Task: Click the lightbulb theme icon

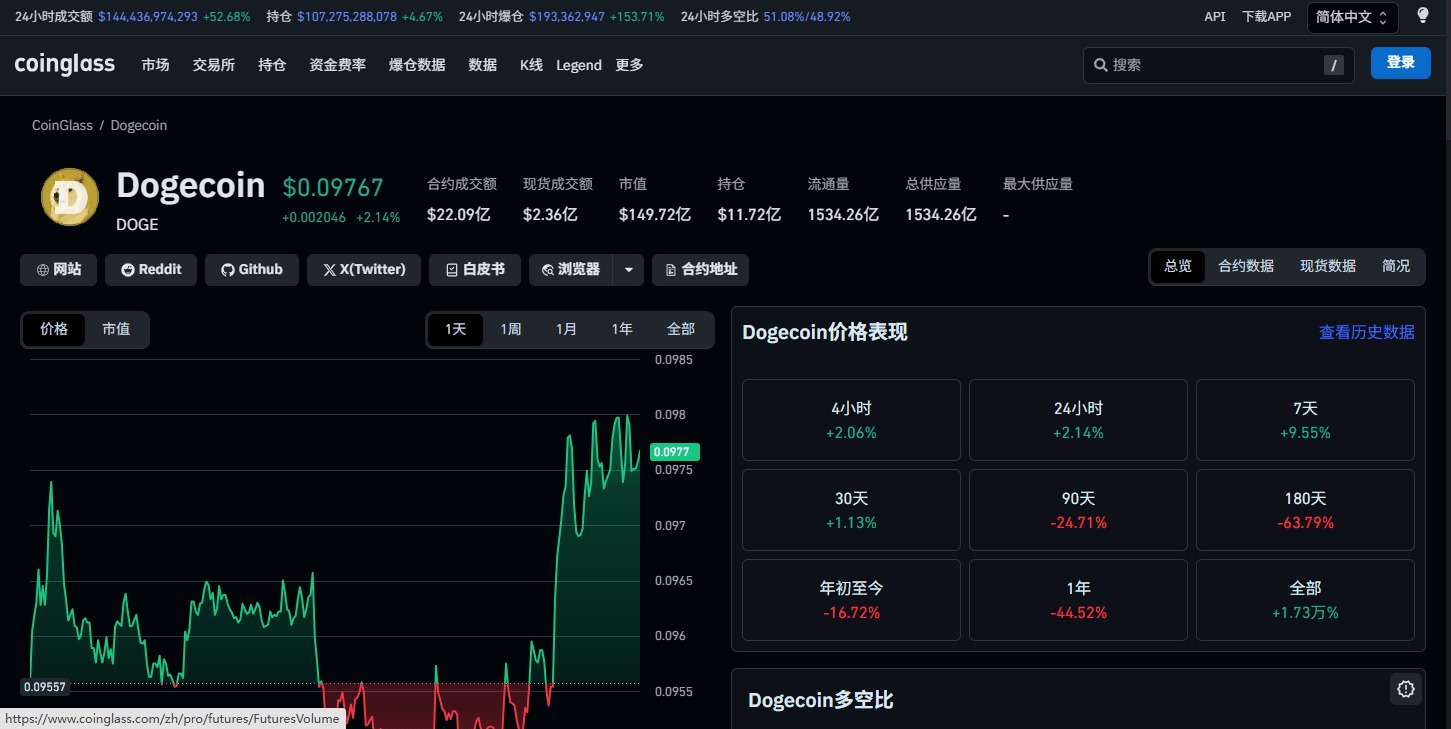Action: click(x=1423, y=16)
